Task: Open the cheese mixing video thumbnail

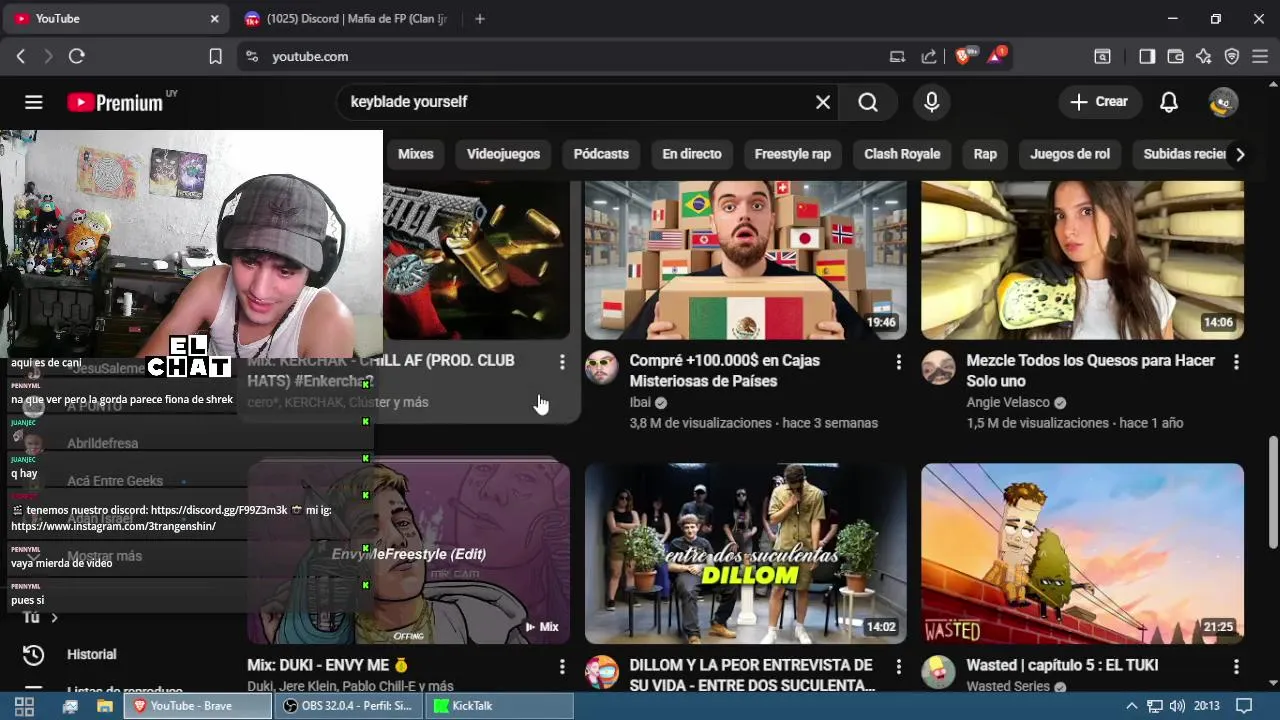Action: 1082,260
